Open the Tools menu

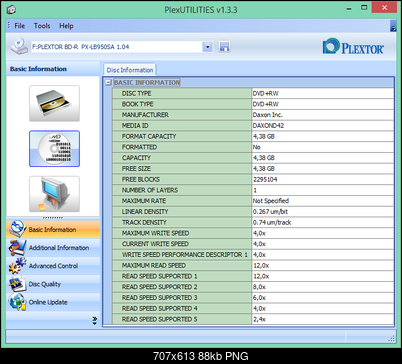click(x=42, y=26)
